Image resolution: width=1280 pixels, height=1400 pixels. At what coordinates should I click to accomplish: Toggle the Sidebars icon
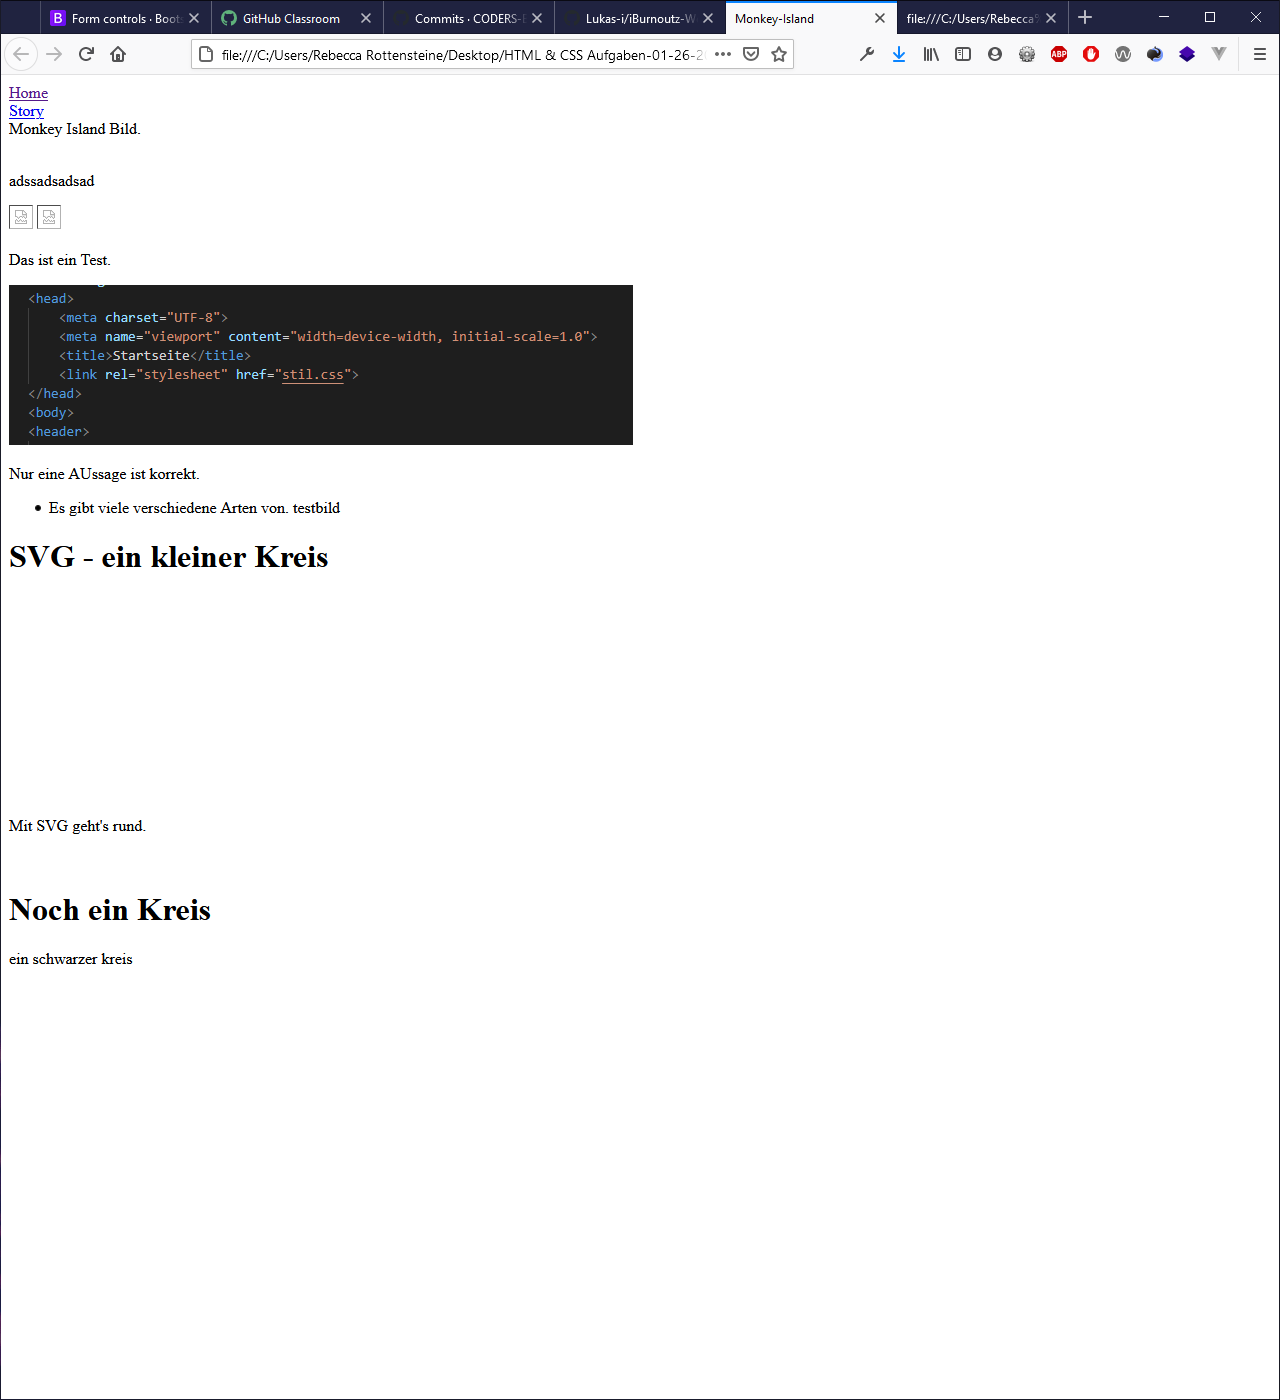(x=963, y=54)
